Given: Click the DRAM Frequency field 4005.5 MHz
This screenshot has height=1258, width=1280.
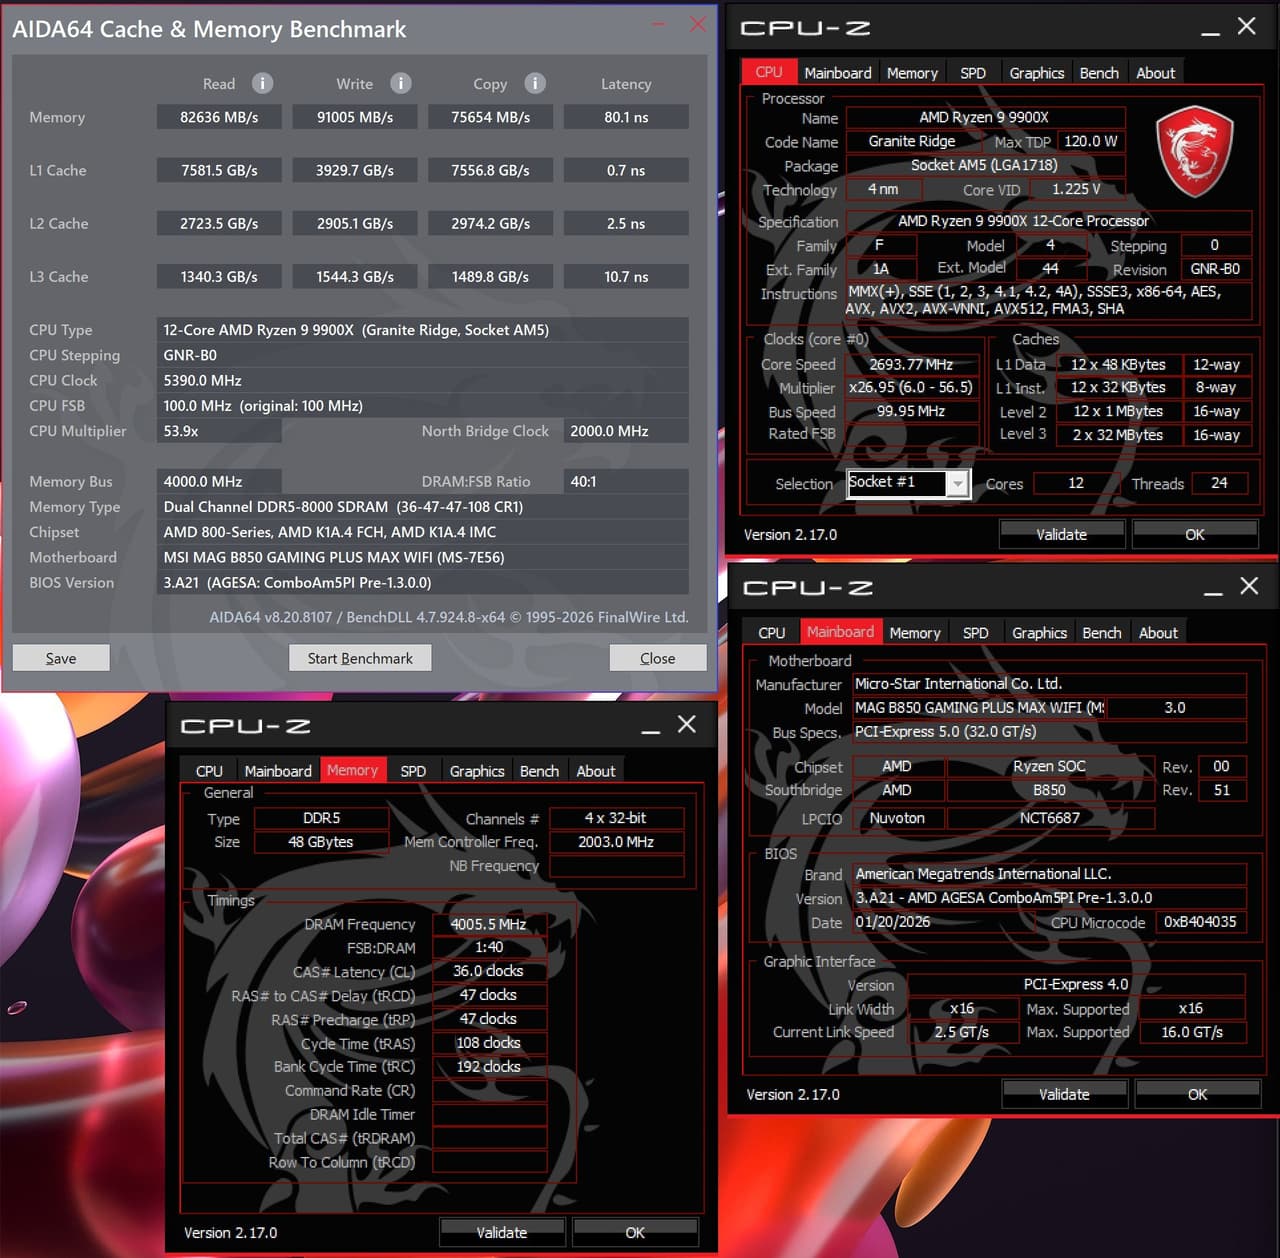Looking at the screenshot, I should [489, 924].
